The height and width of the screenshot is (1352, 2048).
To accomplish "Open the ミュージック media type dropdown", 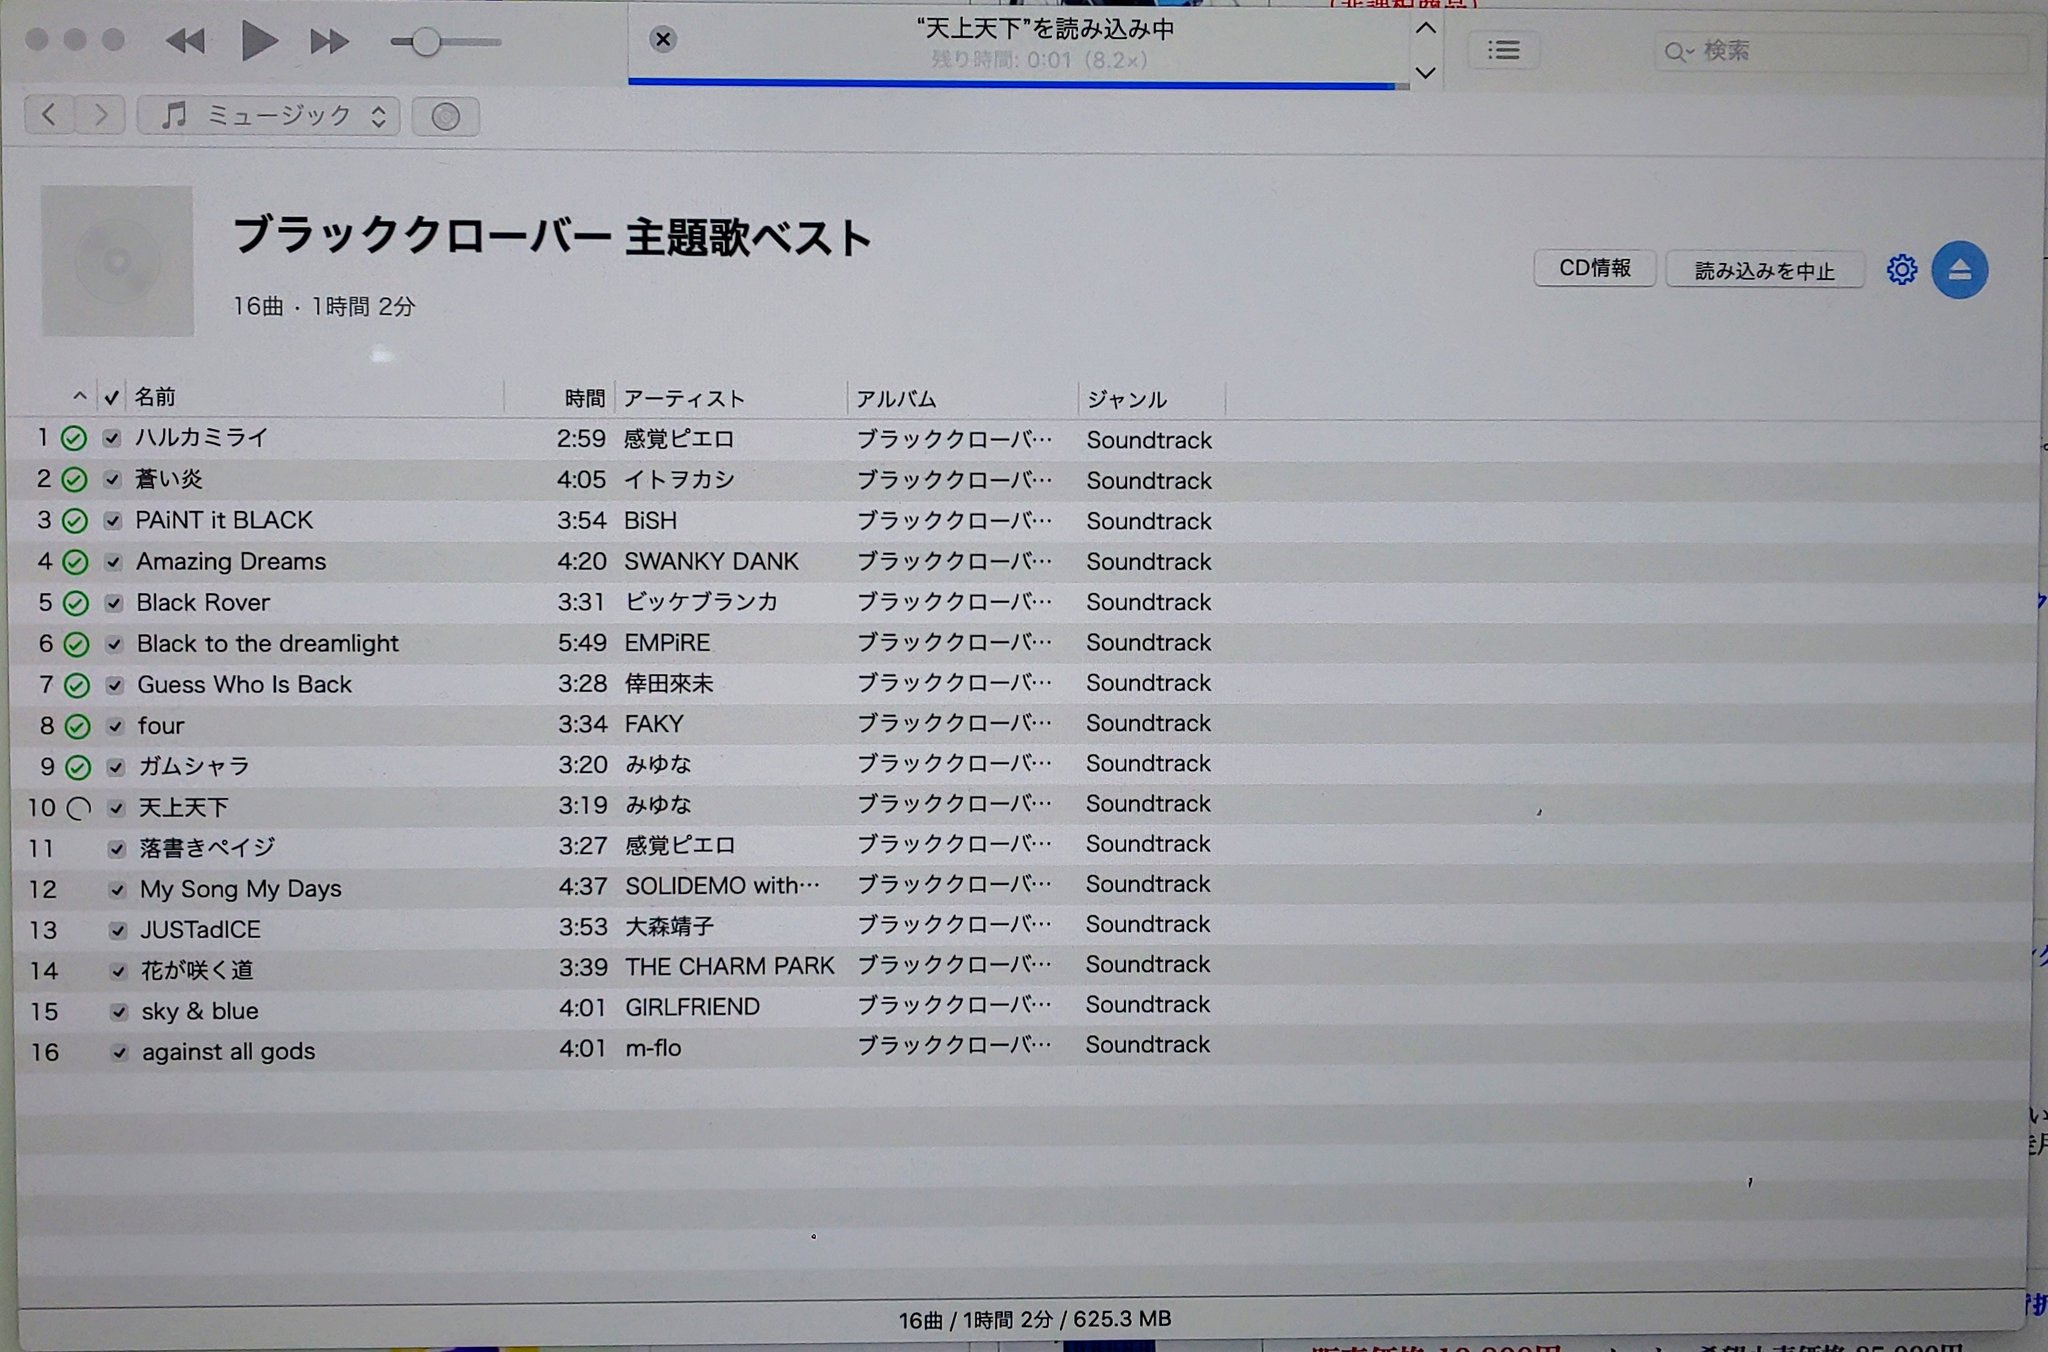I will tap(269, 116).
